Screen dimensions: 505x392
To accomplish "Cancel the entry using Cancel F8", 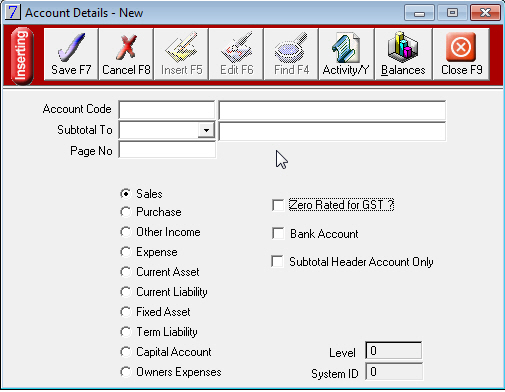I will tap(126, 54).
